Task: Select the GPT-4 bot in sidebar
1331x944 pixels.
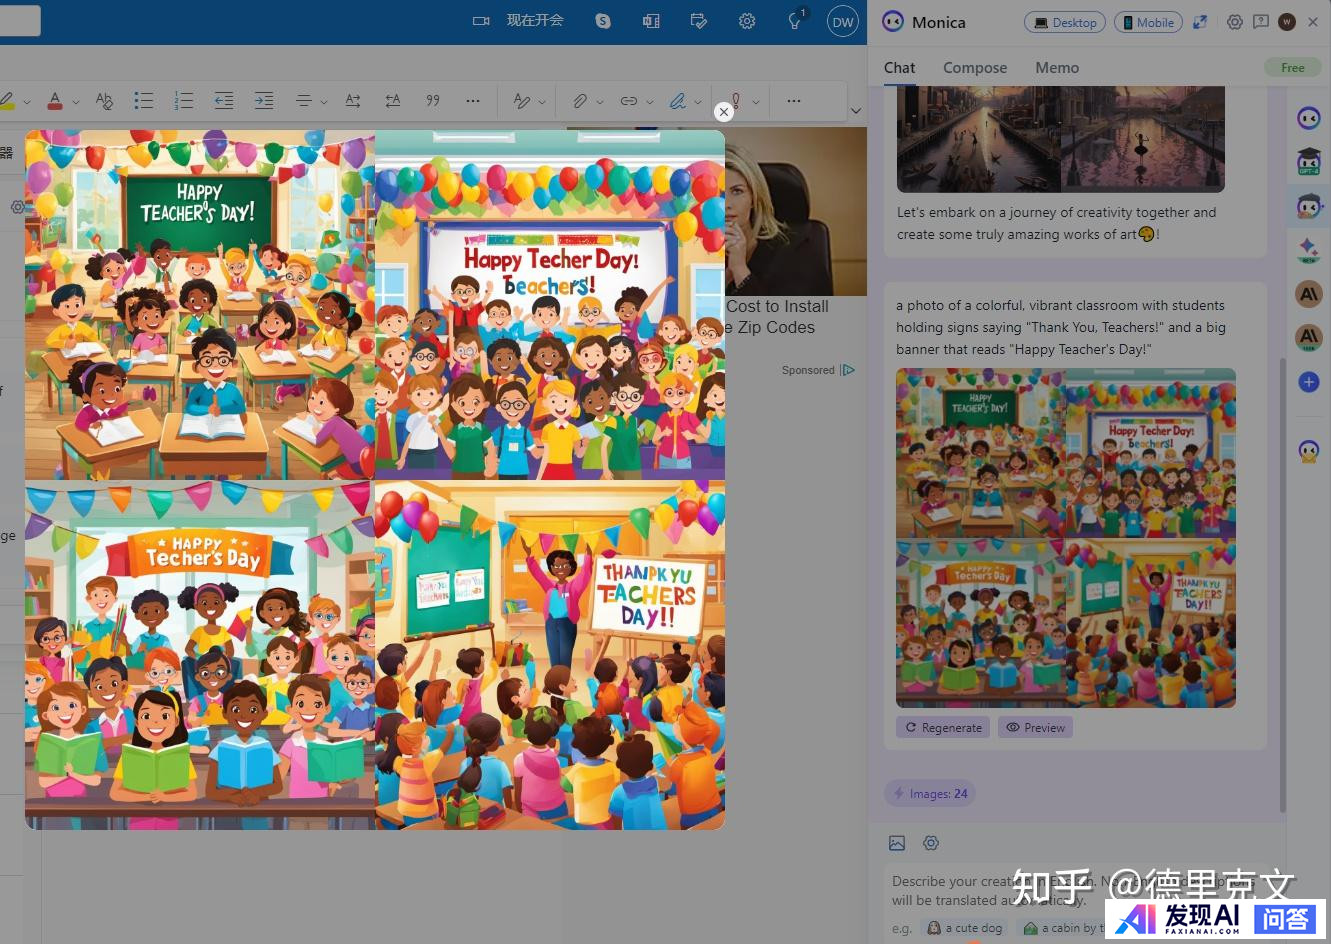Action: click(1308, 161)
